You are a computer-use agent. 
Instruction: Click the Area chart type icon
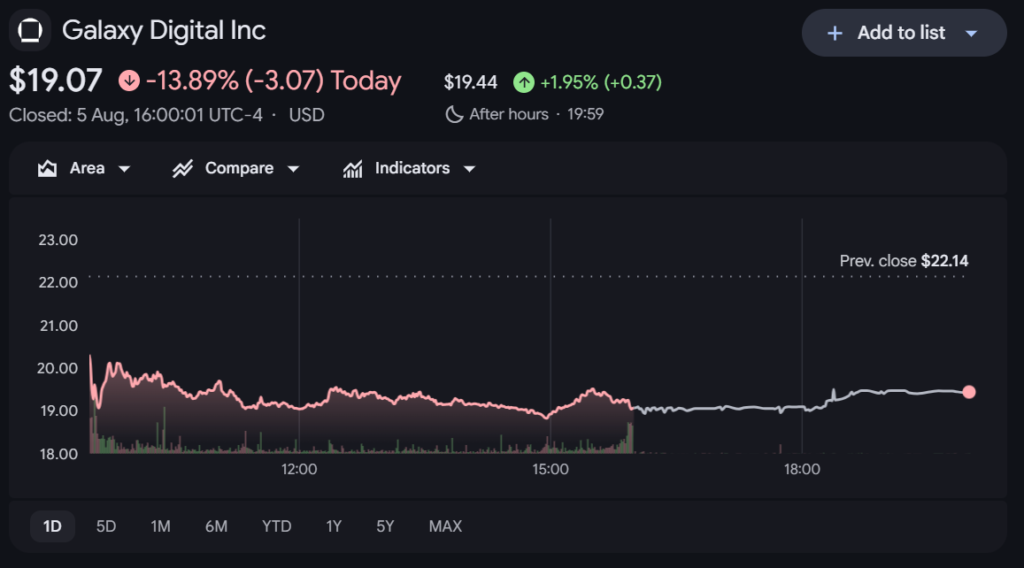click(47, 168)
